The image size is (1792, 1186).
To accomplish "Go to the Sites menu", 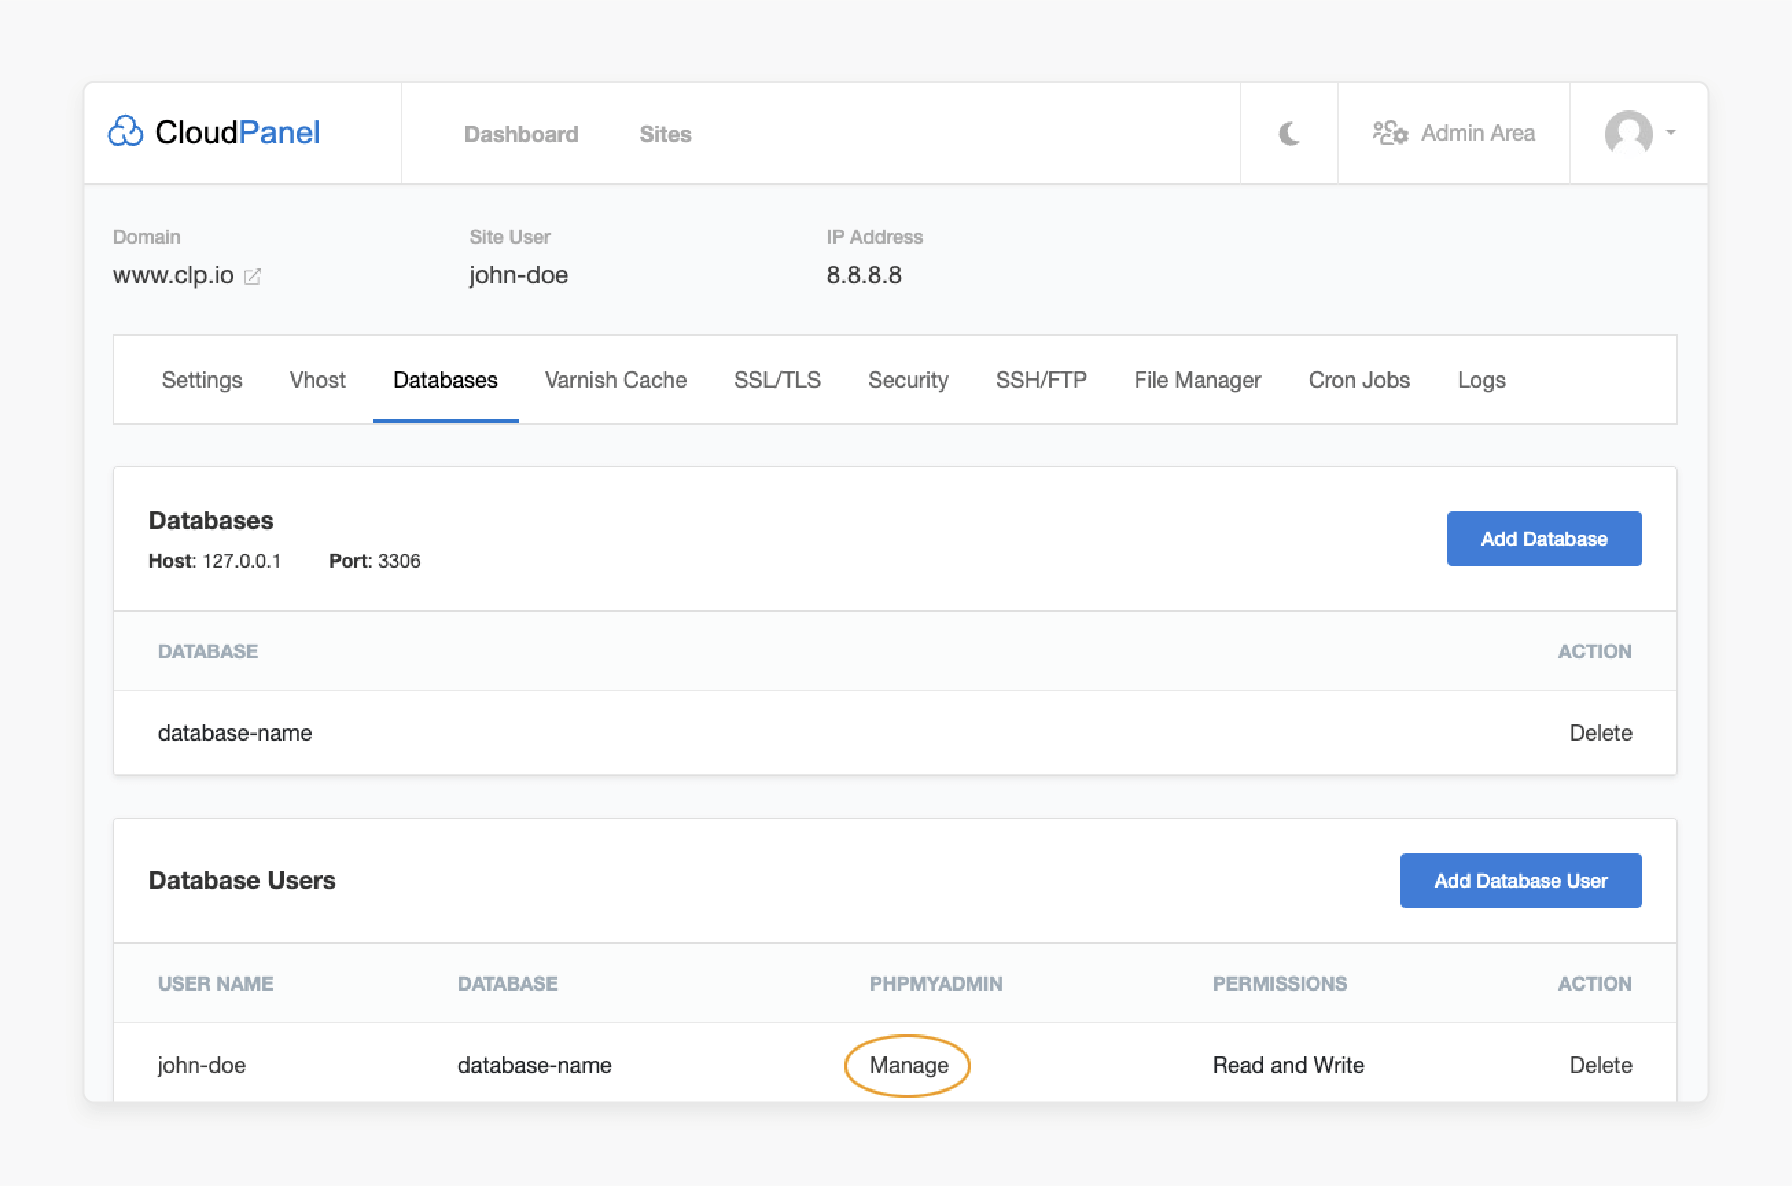I will pyautogui.click(x=665, y=134).
